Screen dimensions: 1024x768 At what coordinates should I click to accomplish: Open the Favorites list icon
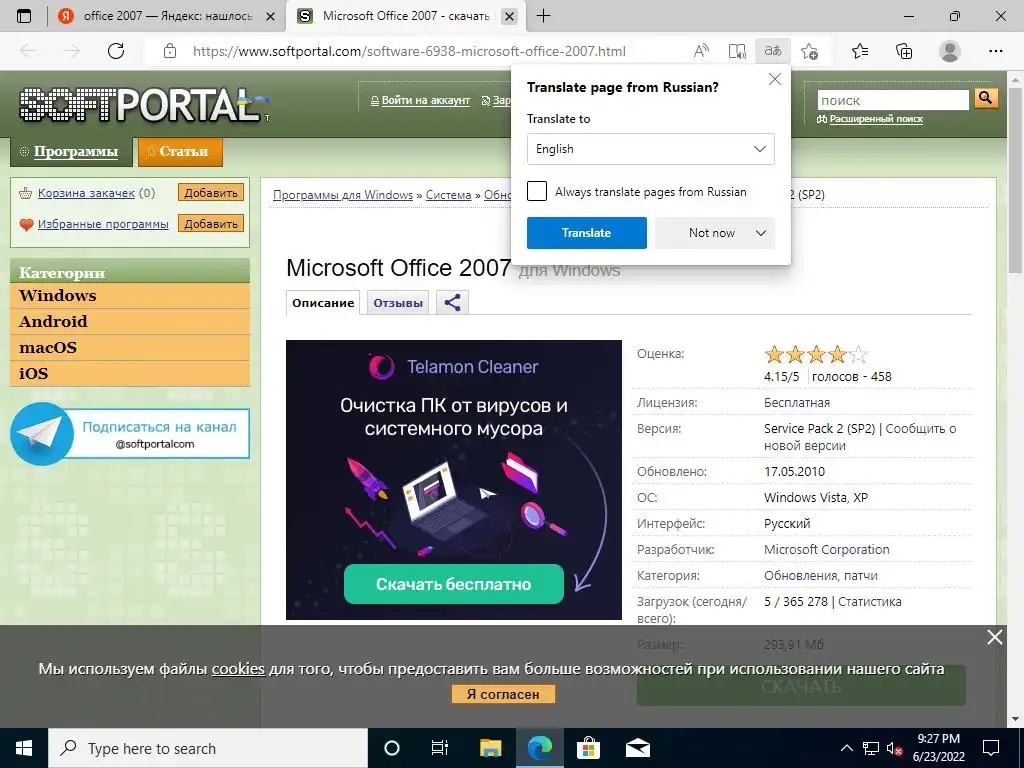[x=860, y=51]
